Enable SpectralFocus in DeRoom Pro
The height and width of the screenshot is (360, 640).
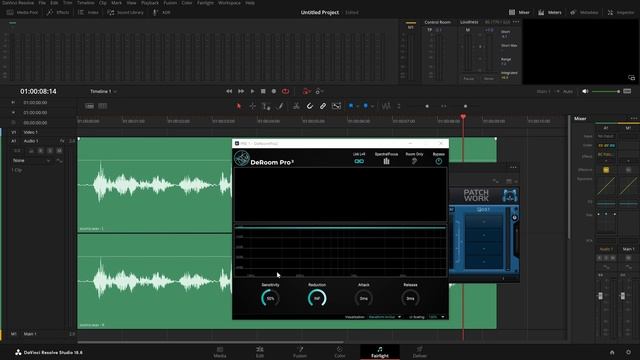[386, 161]
